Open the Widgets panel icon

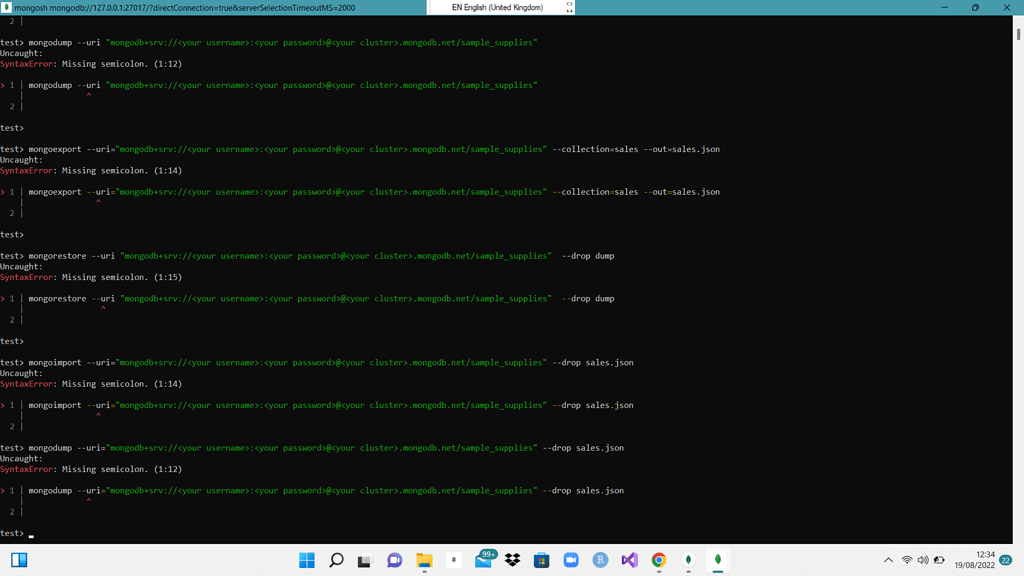[19, 560]
